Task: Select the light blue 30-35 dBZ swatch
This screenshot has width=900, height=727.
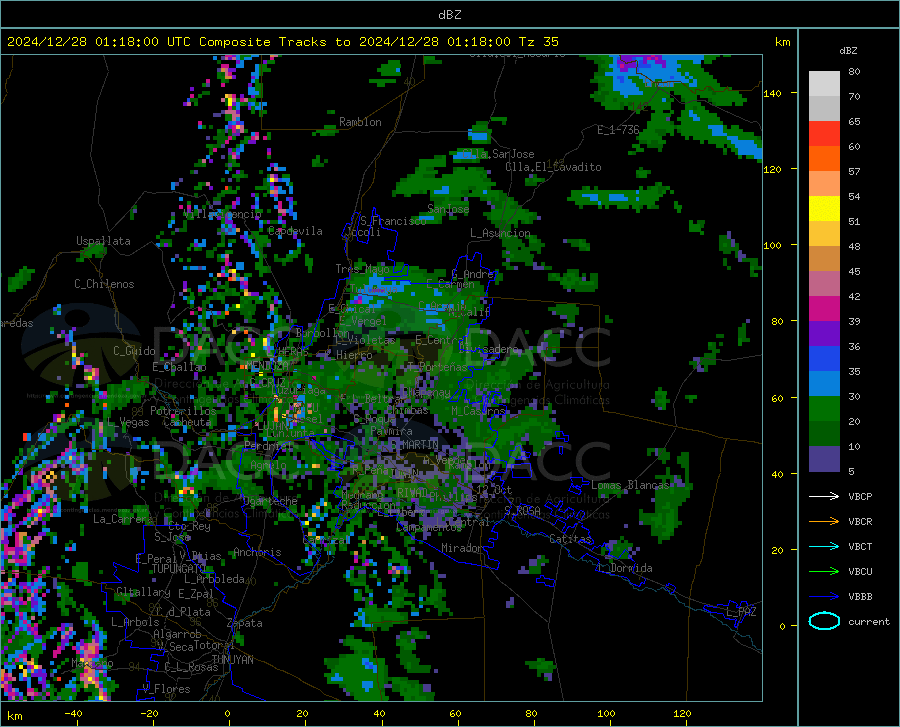Action: tap(824, 384)
